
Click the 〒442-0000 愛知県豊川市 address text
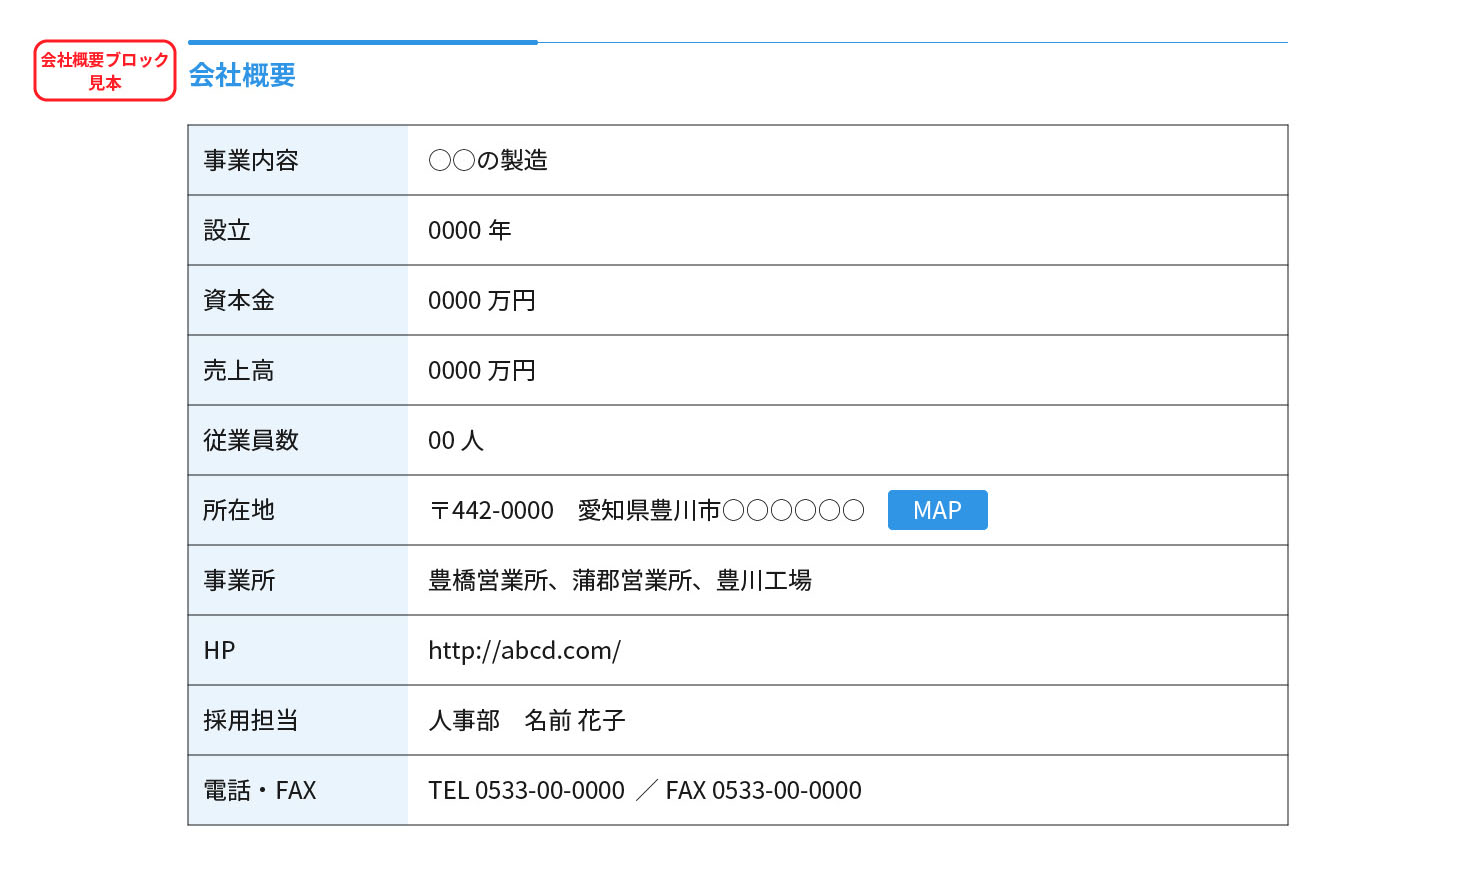(x=646, y=510)
